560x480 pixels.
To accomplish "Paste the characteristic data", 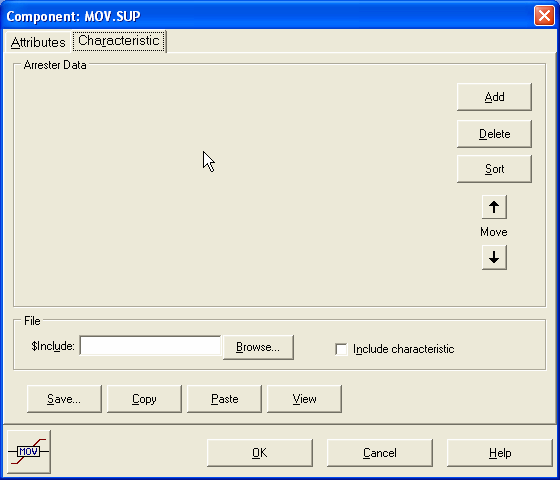I will (224, 399).
